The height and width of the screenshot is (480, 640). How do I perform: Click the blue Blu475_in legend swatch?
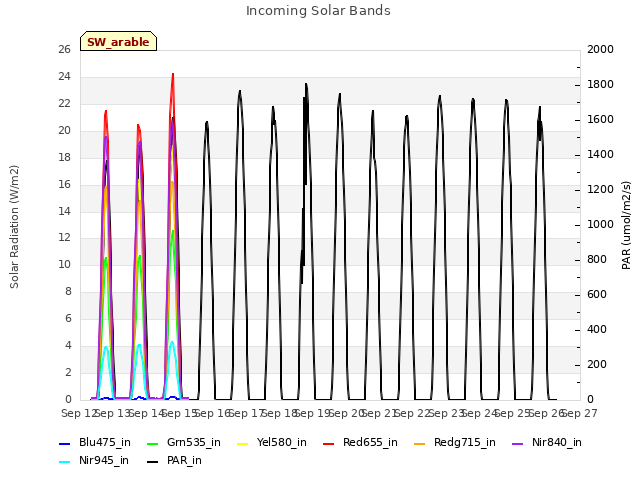(65, 444)
